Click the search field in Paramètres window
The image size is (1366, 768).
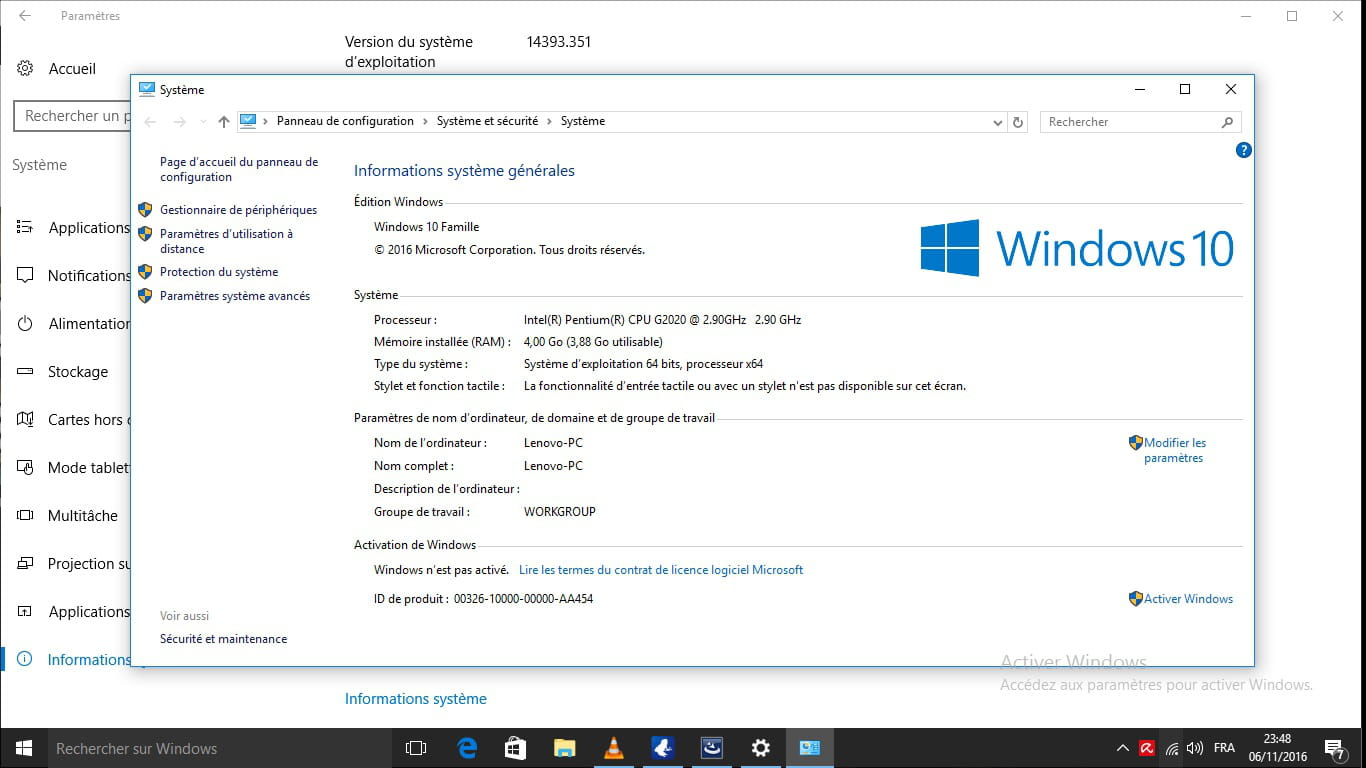point(72,116)
